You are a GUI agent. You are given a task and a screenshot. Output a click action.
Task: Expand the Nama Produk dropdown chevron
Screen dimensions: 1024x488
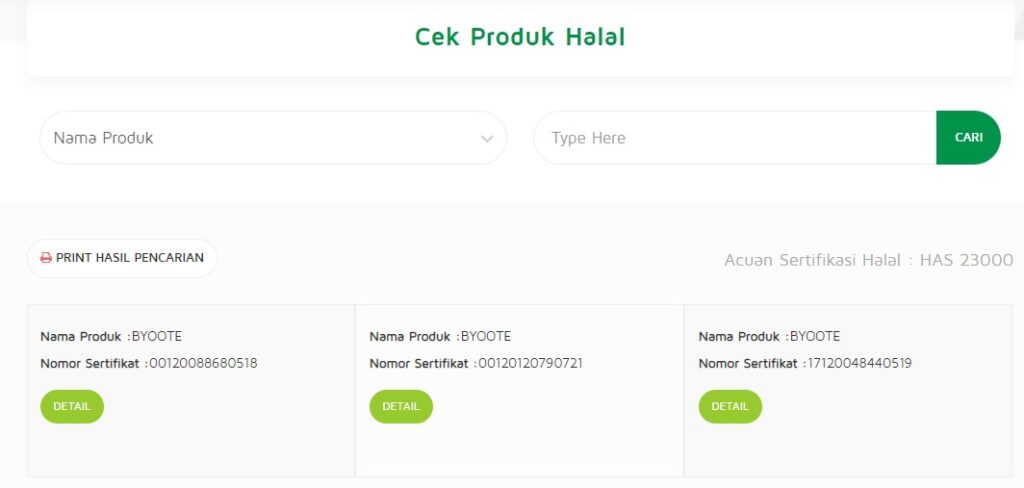(x=487, y=138)
